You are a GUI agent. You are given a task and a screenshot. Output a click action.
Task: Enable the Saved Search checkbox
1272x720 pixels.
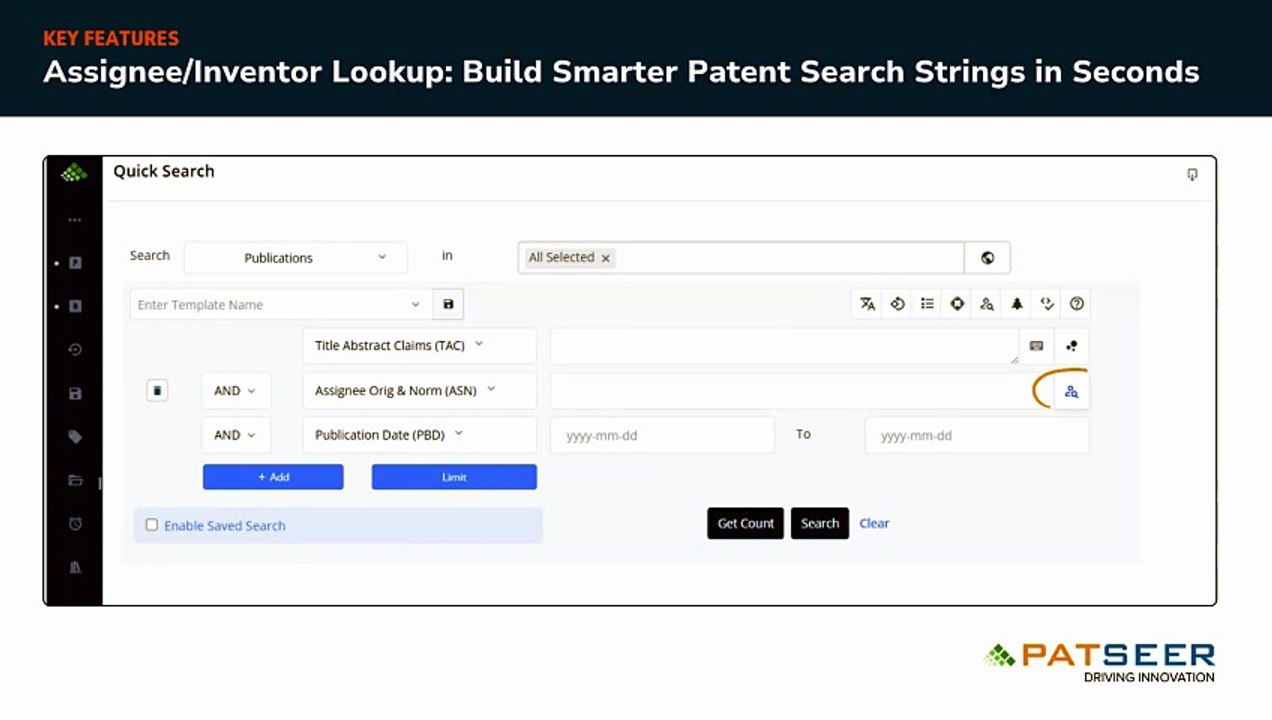(x=152, y=525)
